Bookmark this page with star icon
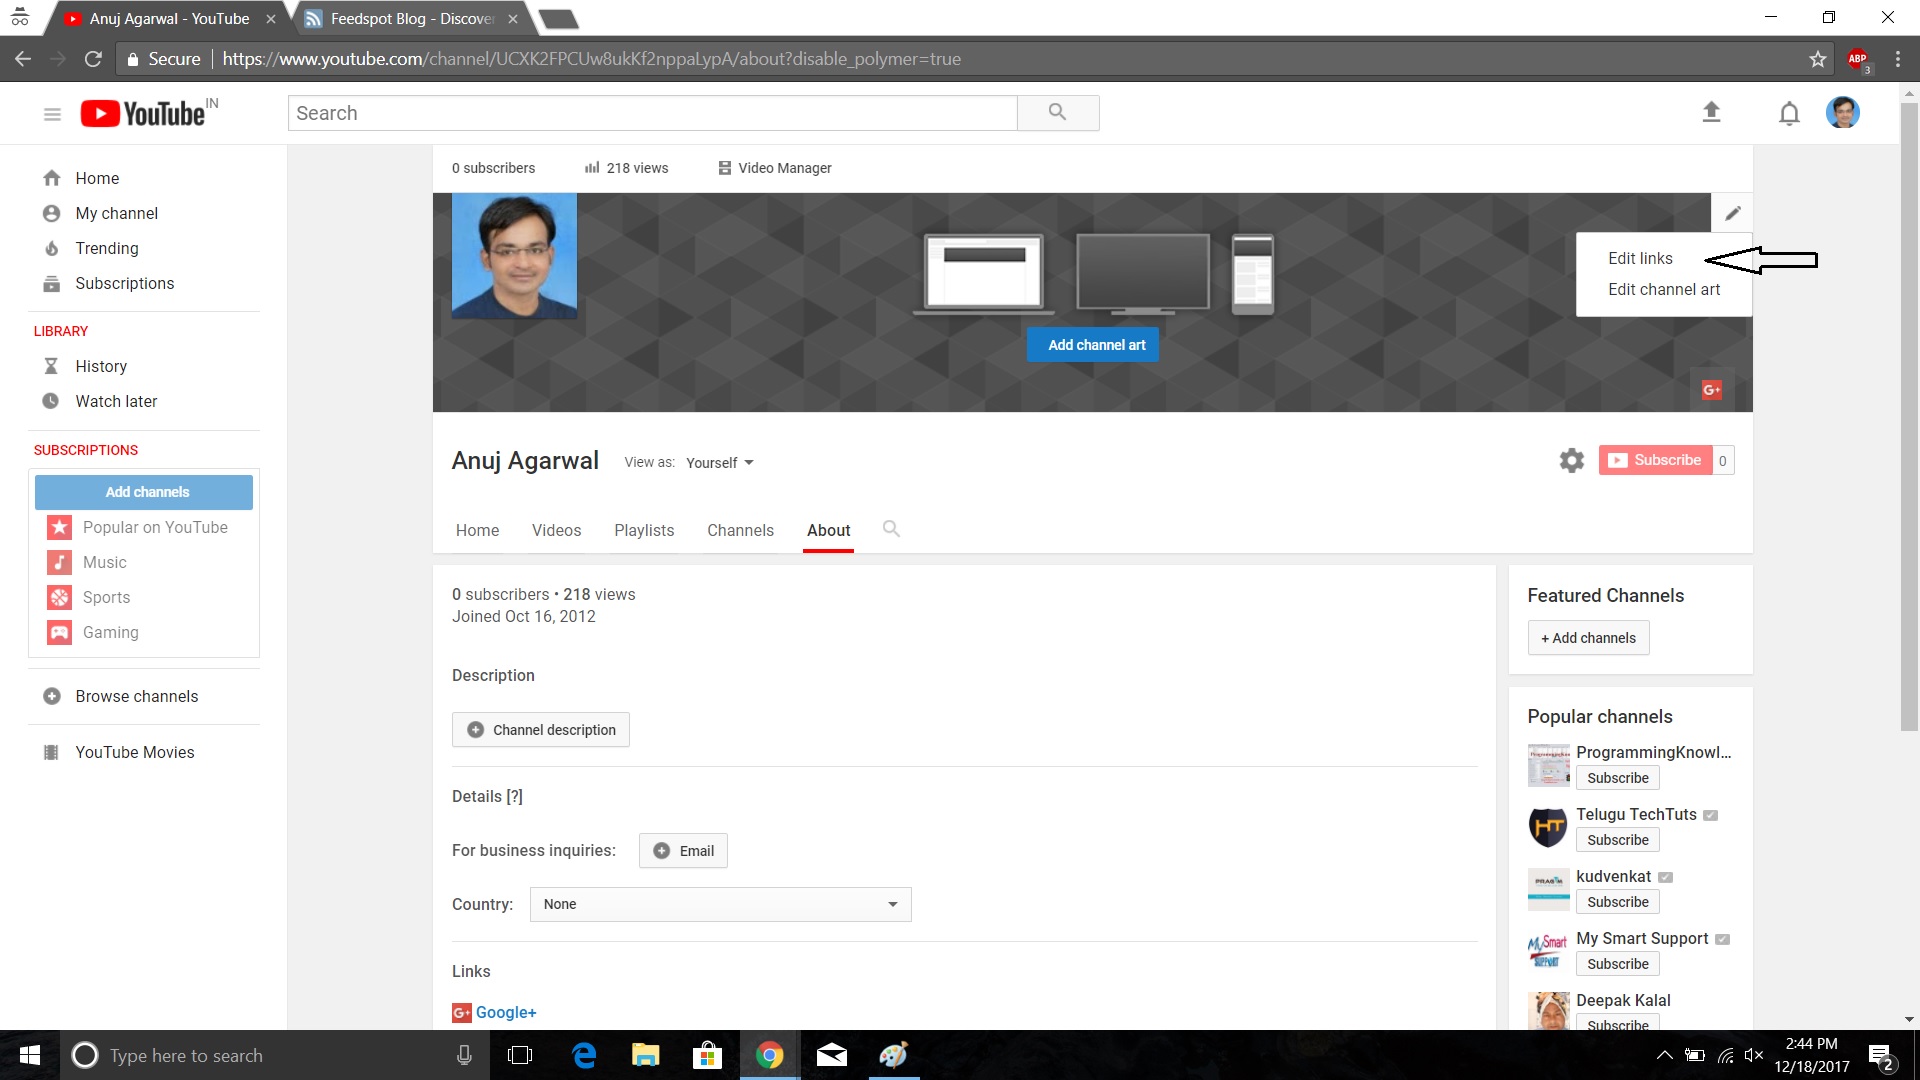 point(1817,59)
